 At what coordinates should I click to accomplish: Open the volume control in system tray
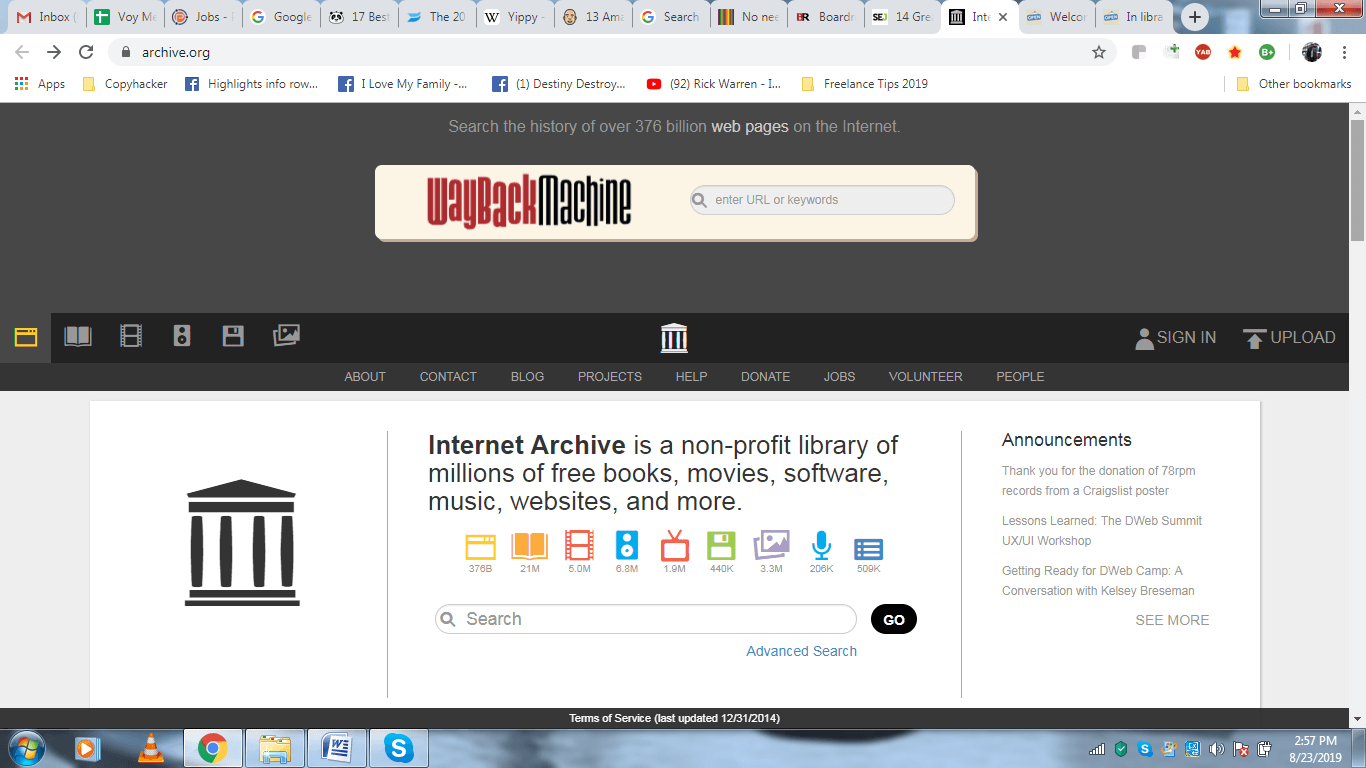pos(1217,749)
